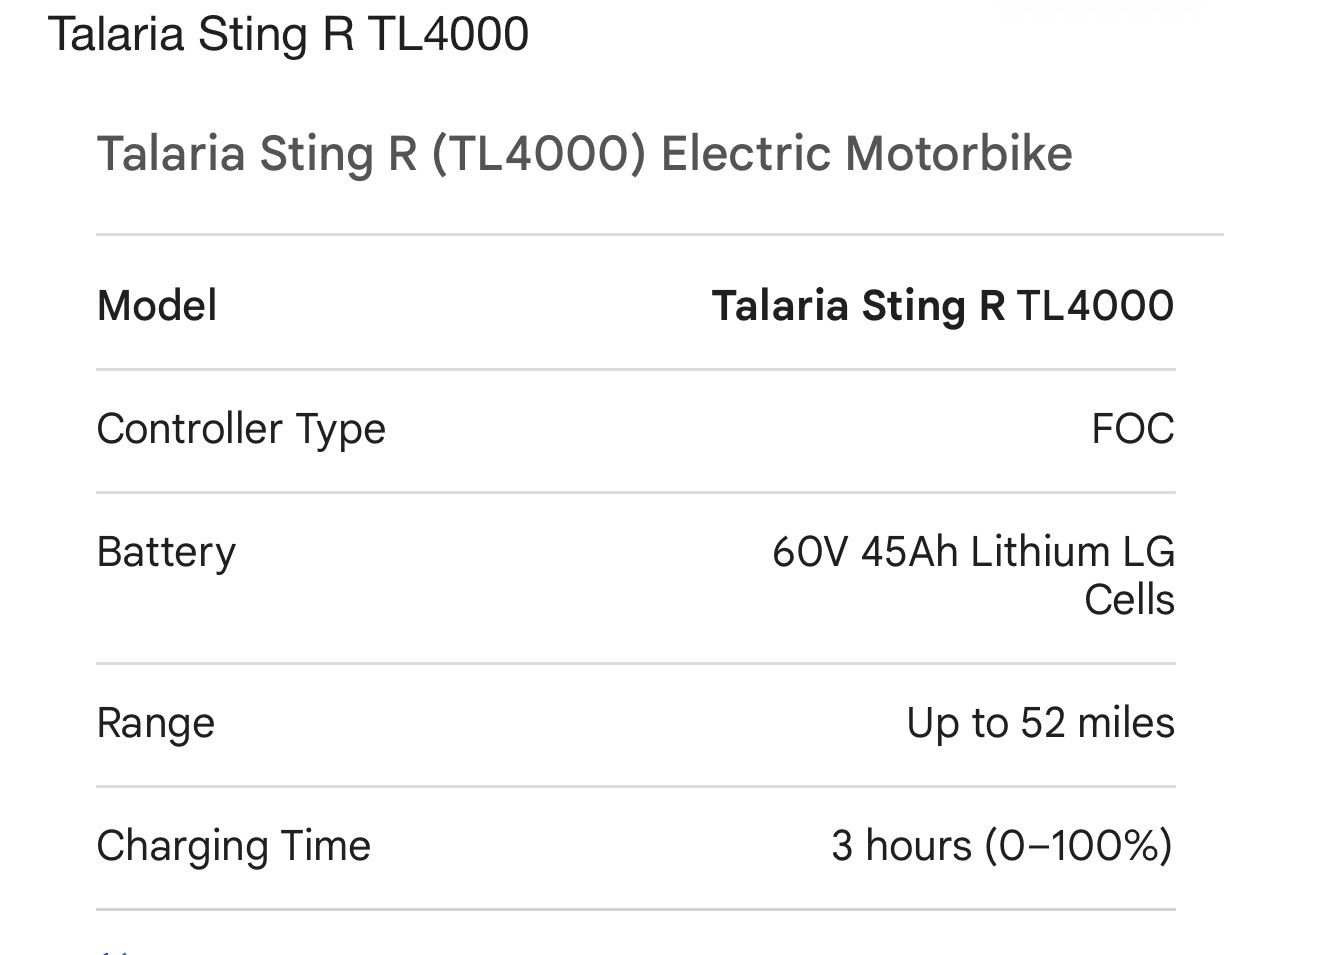
Task: Click TL4000 in the Model value
Action: click(x=1095, y=306)
